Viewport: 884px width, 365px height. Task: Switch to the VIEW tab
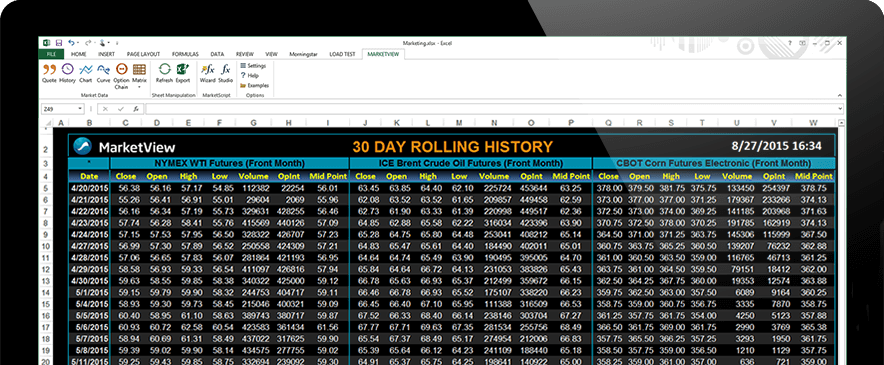[272, 54]
